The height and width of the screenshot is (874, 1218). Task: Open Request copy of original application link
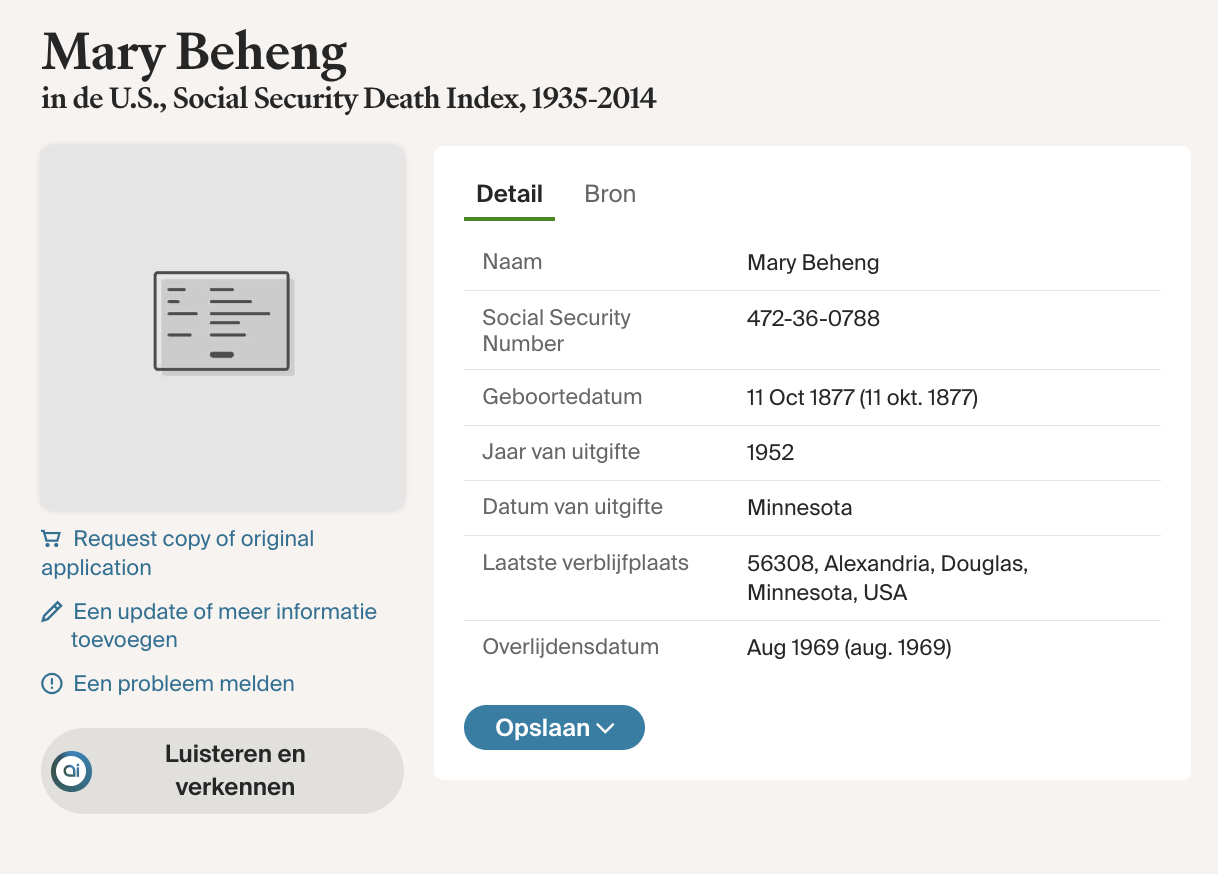193,540
